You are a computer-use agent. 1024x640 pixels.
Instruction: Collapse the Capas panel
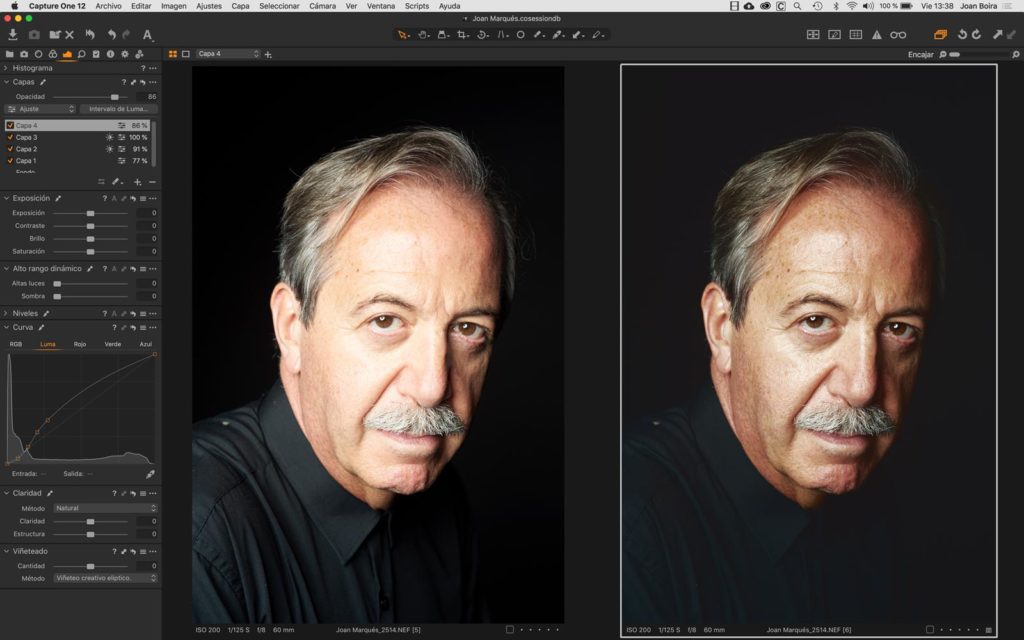pos(6,82)
